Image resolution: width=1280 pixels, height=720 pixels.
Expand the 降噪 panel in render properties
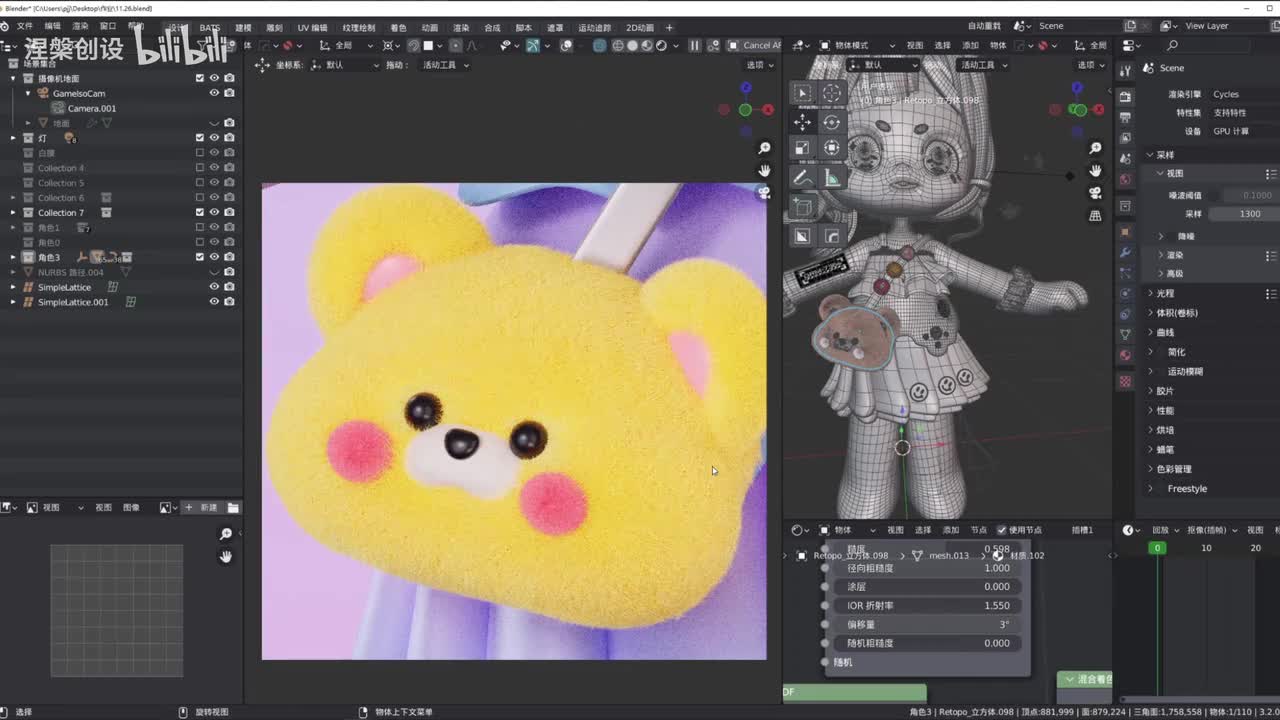pos(1162,236)
